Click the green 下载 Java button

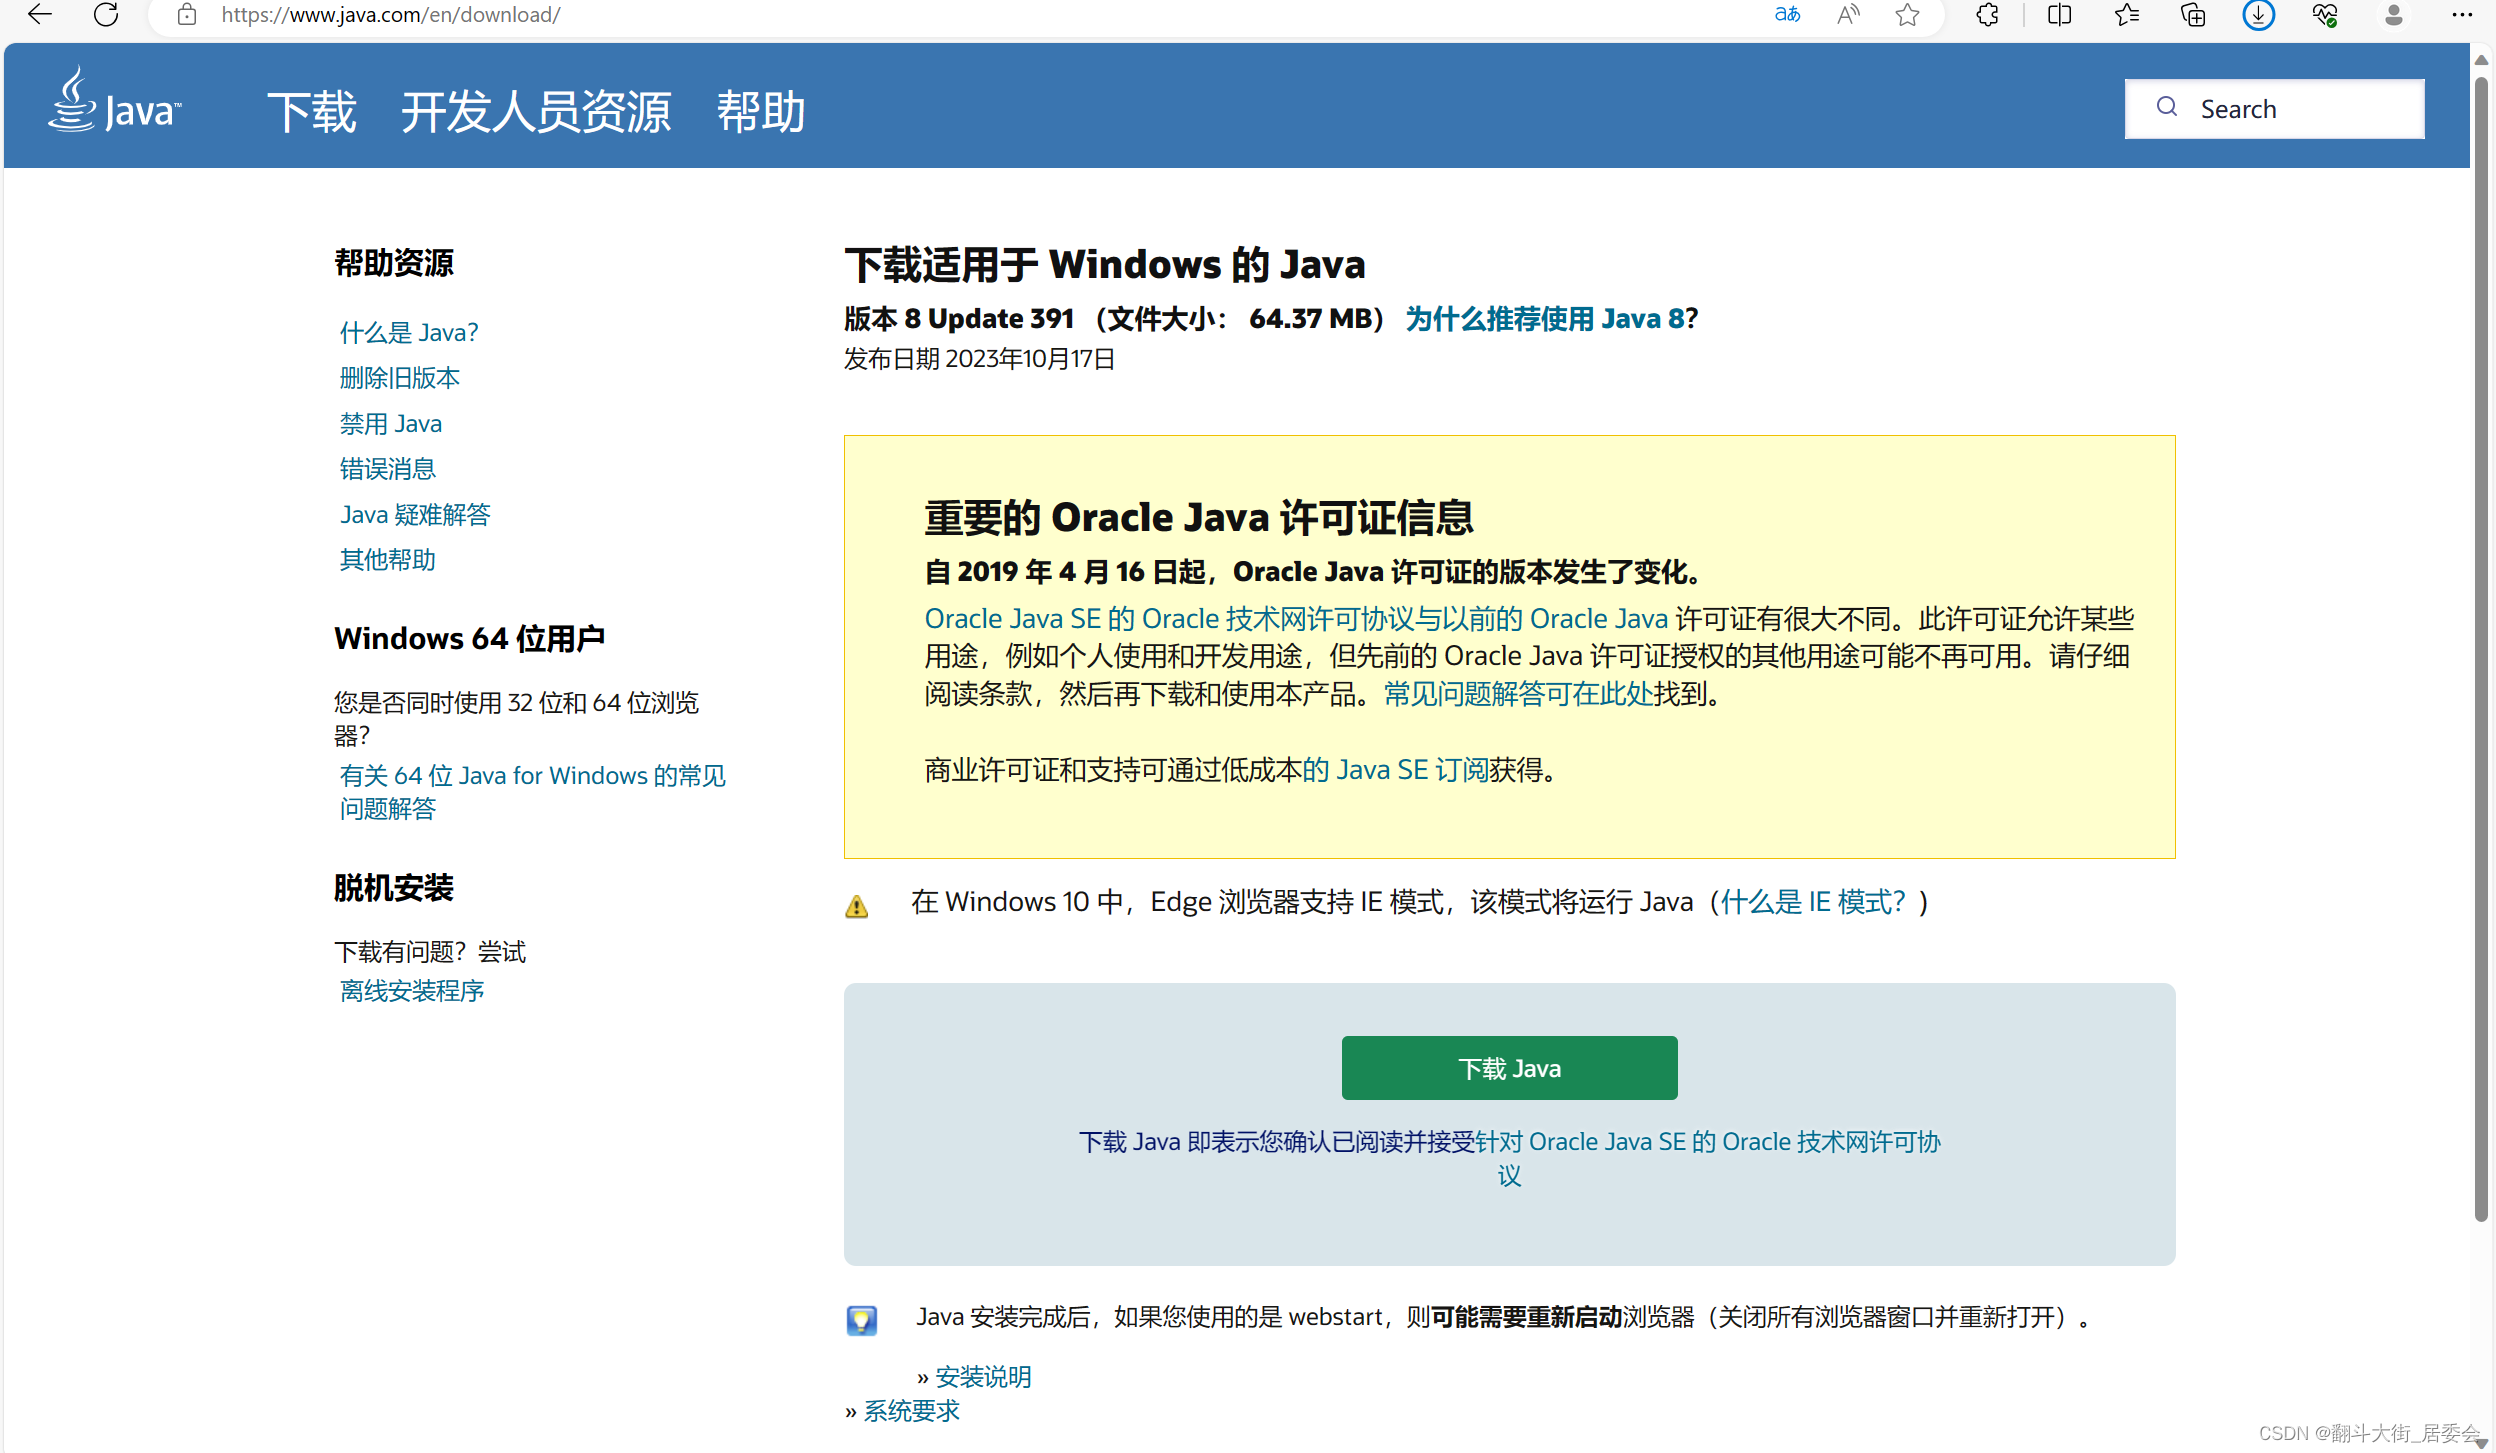point(1508,1068)
